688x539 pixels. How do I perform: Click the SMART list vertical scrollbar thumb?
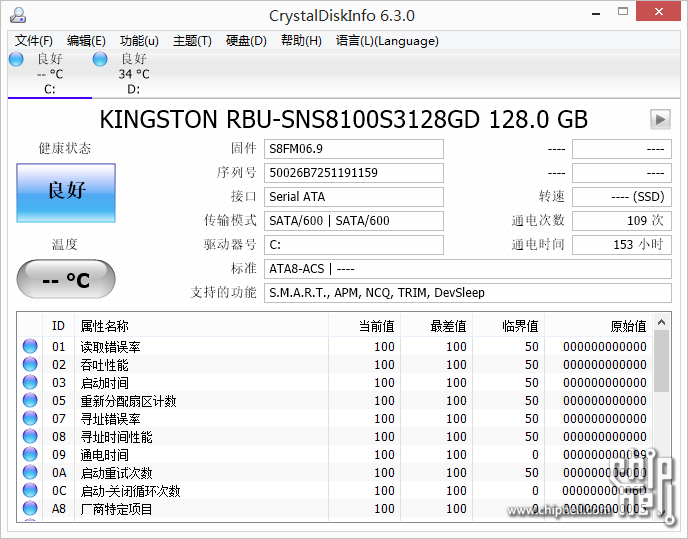pyautogui.click(x=661, y=361)
